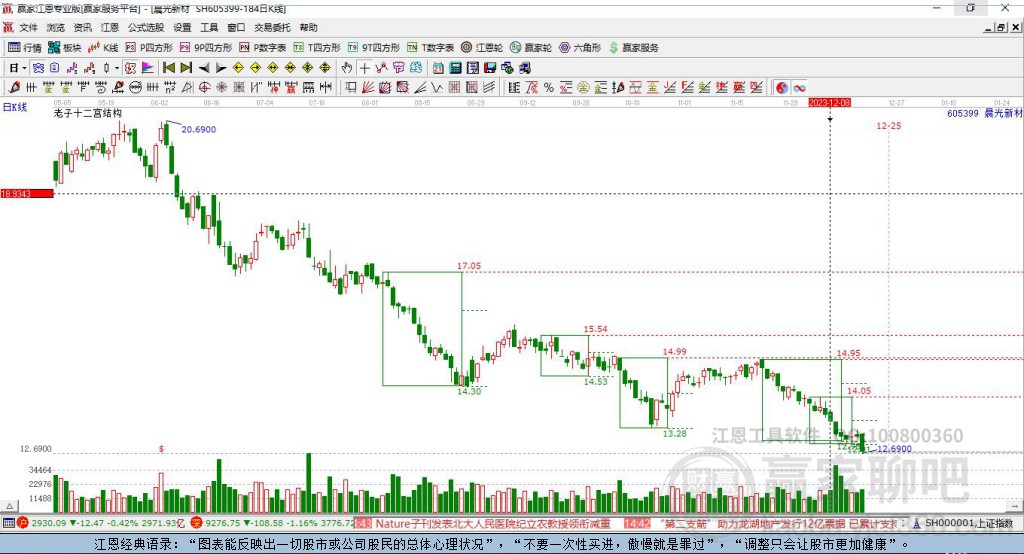This screenshot has width=1024, height=554.
Task: Toggle the 权 rights adjustment icon
Action: [x=130, y=68]
